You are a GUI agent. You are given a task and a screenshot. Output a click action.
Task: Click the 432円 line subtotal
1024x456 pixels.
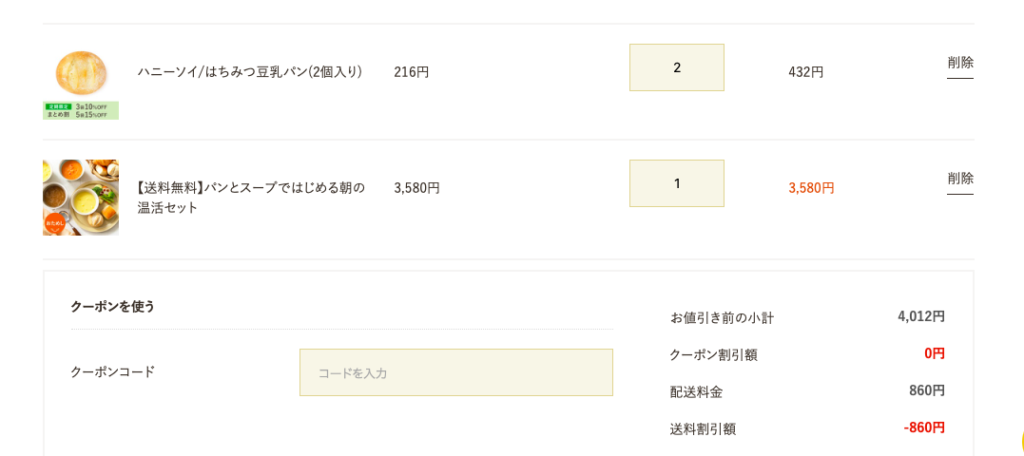tap(806, 72)
